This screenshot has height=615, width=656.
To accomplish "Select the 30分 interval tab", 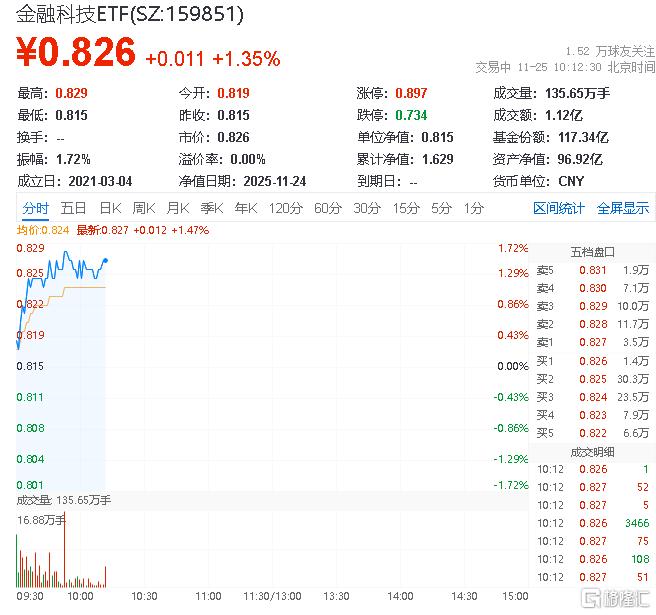I will pos(367,208).
